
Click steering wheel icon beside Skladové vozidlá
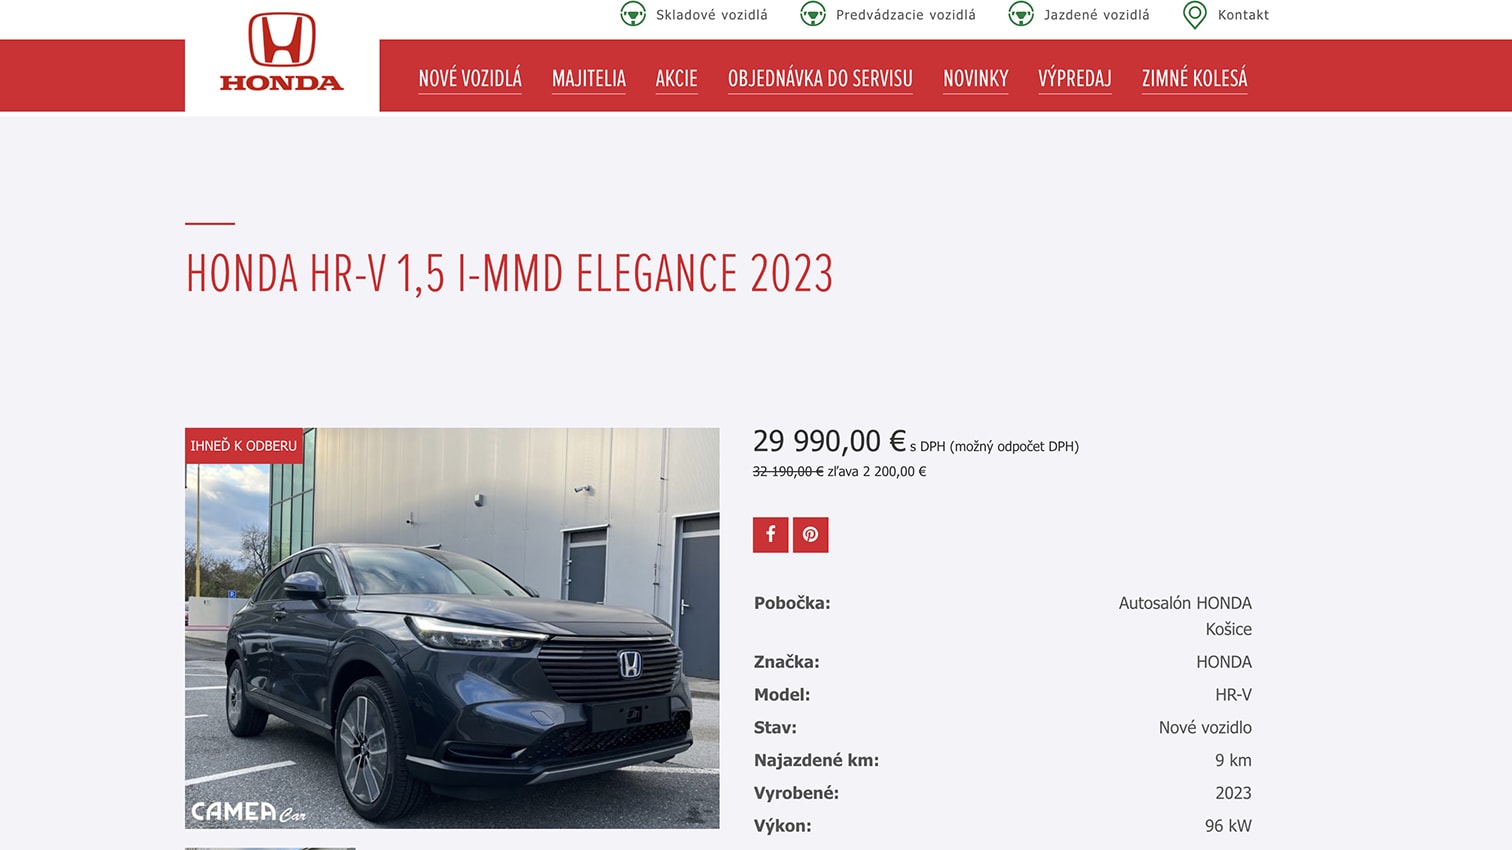pyautogui.click(x=633, y=14)
